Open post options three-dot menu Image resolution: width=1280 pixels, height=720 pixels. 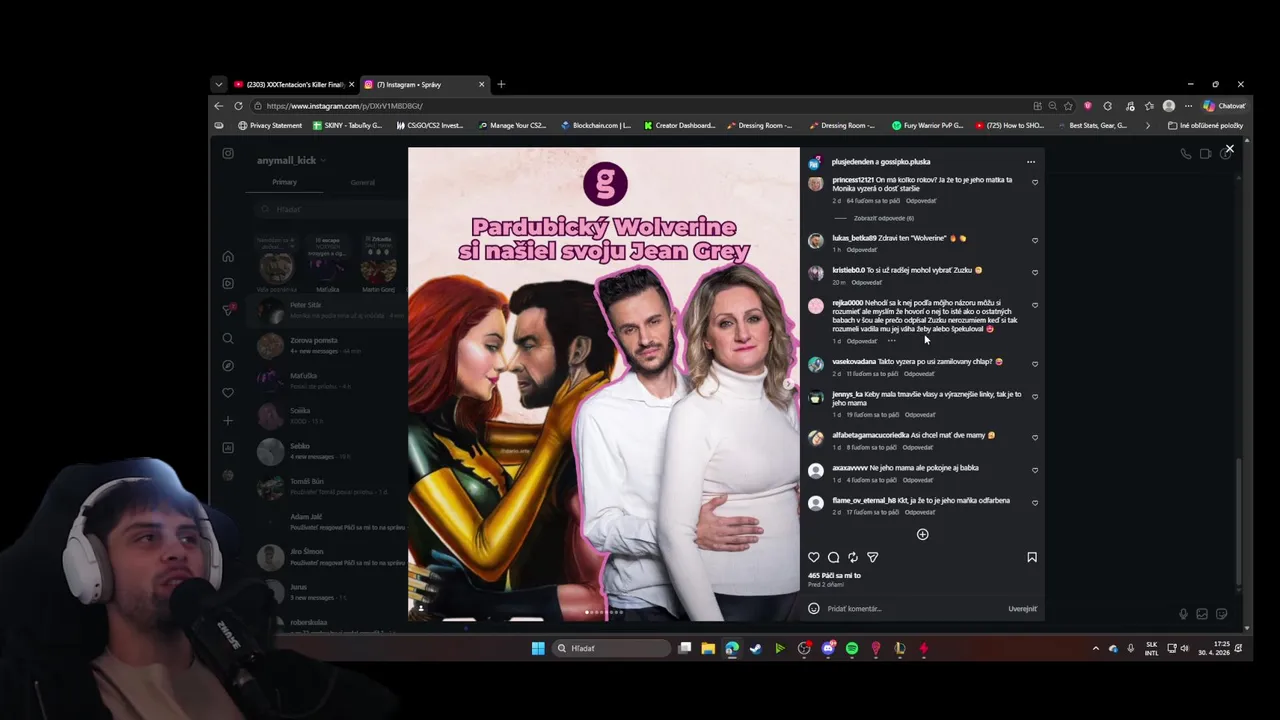1031,161
